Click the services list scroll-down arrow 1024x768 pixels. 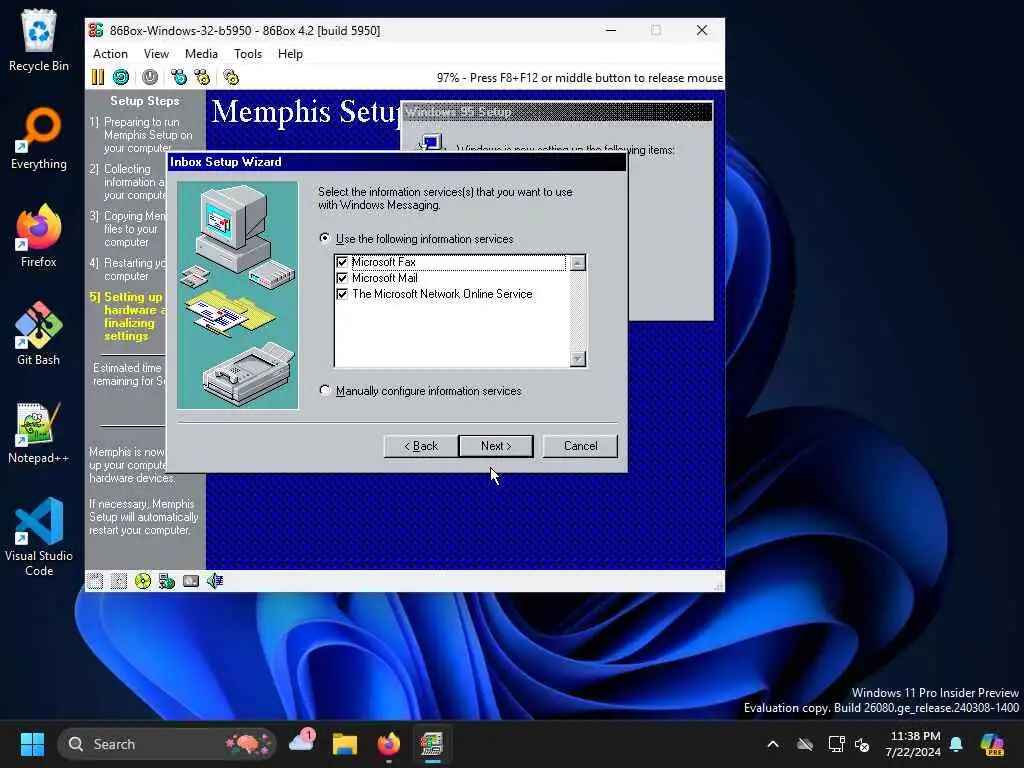click(x=577, y=359)
